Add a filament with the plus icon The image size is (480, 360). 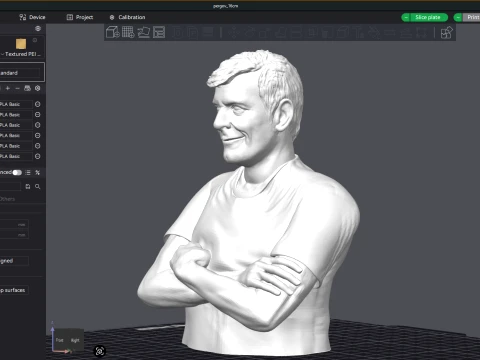[8, 88]
